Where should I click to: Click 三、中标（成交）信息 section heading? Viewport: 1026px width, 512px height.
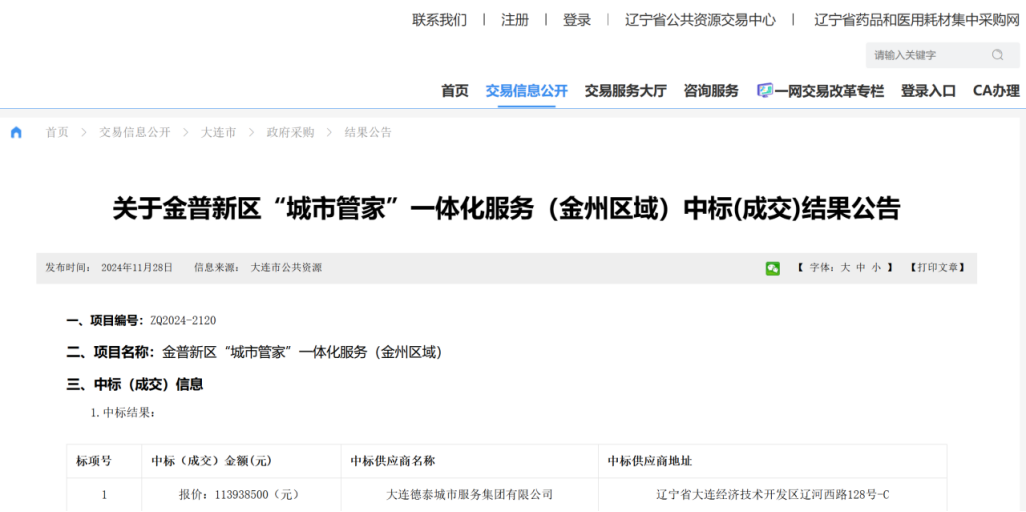[x=135, y=384]
